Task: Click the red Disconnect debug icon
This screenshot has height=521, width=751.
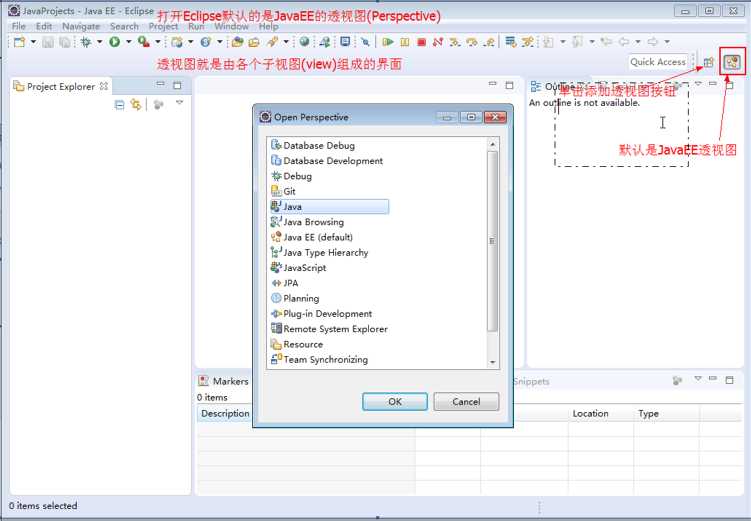Action: [x=438, y=42]
